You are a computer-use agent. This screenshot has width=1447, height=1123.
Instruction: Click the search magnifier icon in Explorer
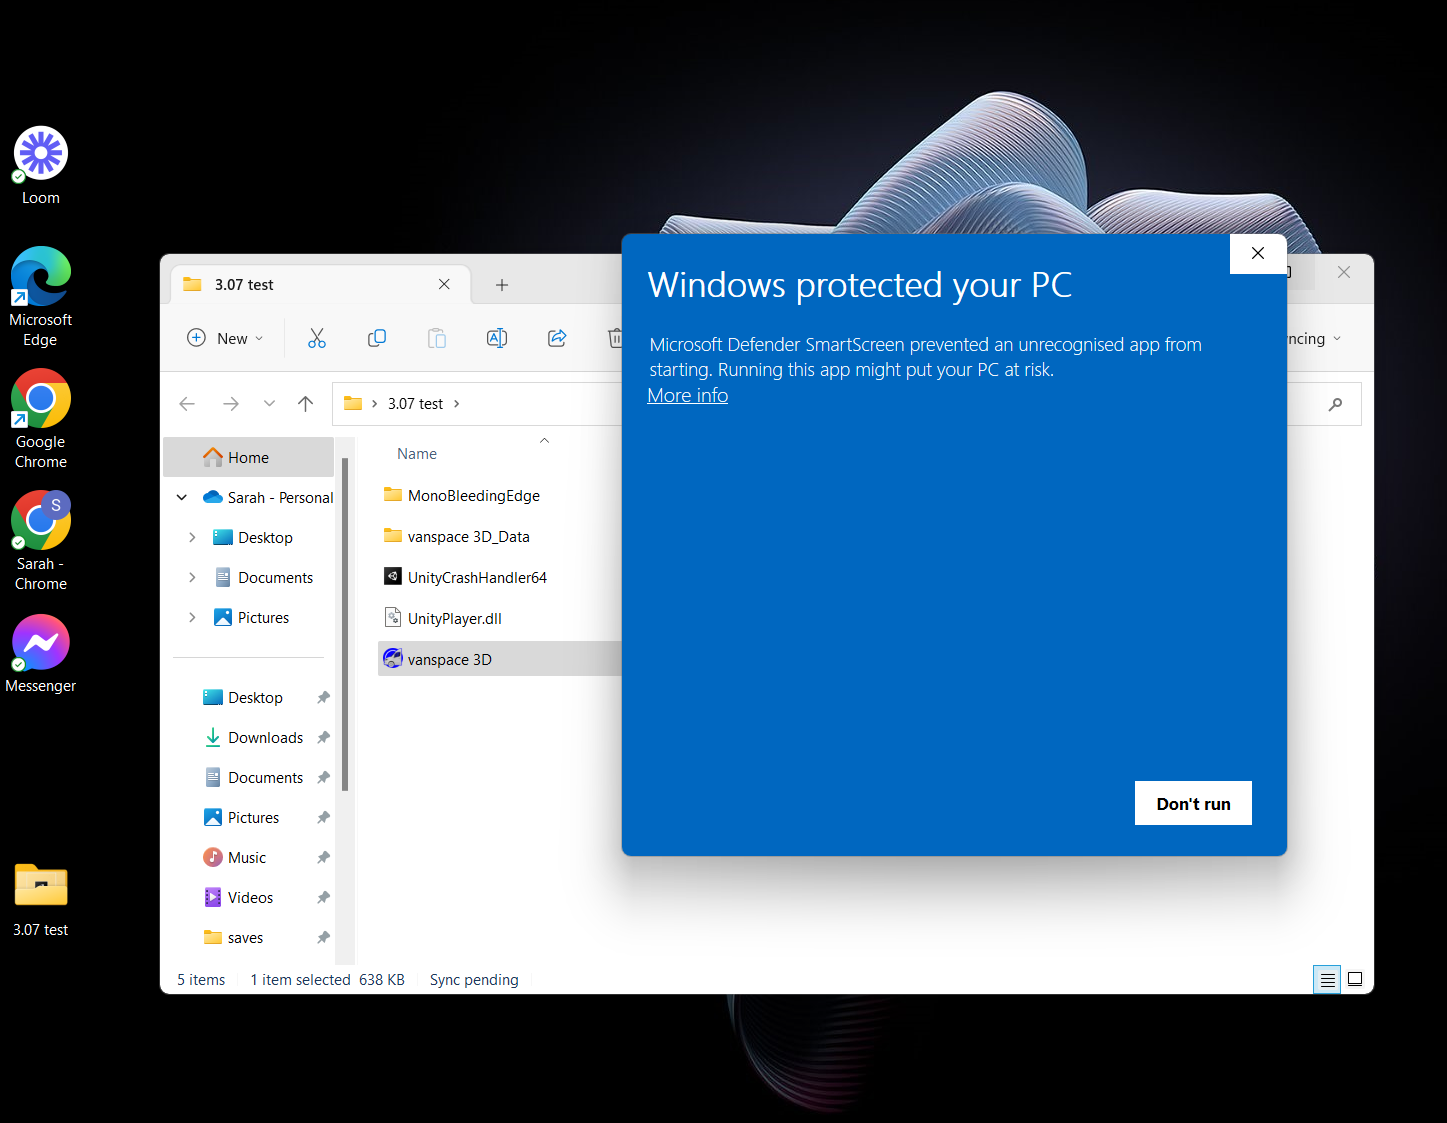click(x=1336, y=404)
